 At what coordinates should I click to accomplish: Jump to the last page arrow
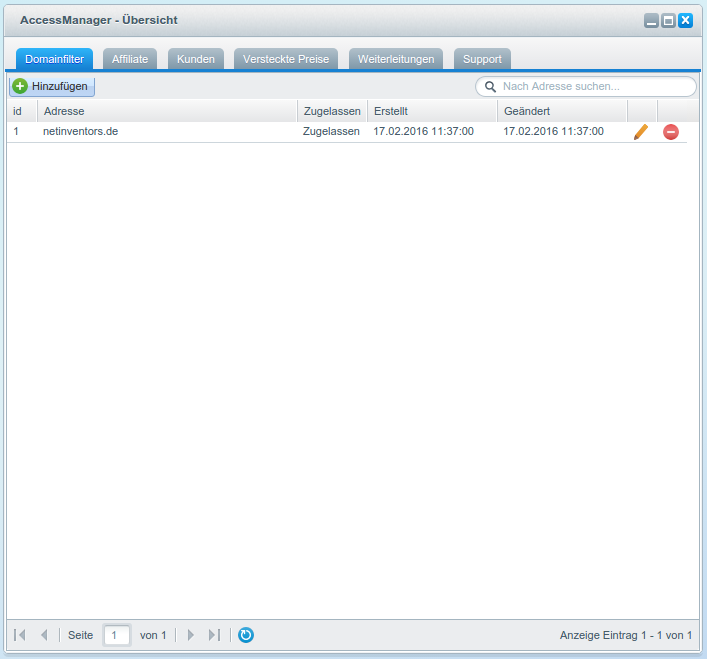click(x=214, y=635)
